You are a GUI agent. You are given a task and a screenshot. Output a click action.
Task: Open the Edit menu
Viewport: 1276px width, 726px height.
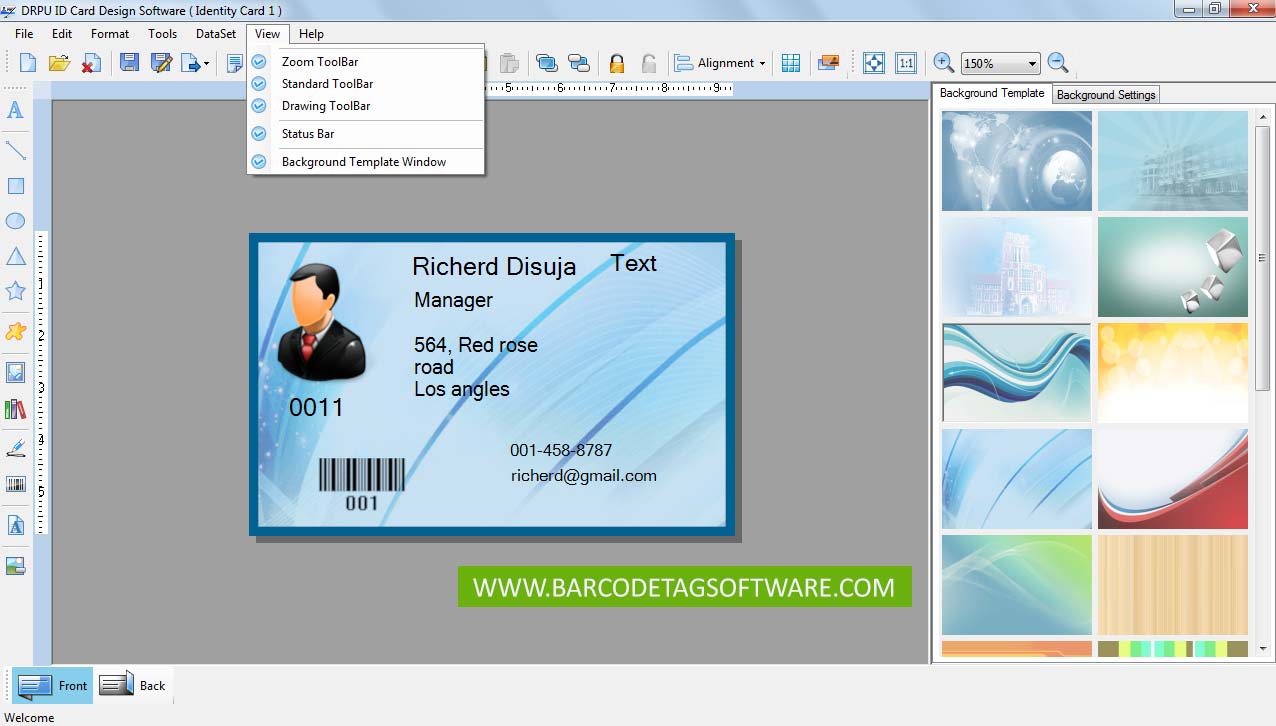click(x=62, y=34)
